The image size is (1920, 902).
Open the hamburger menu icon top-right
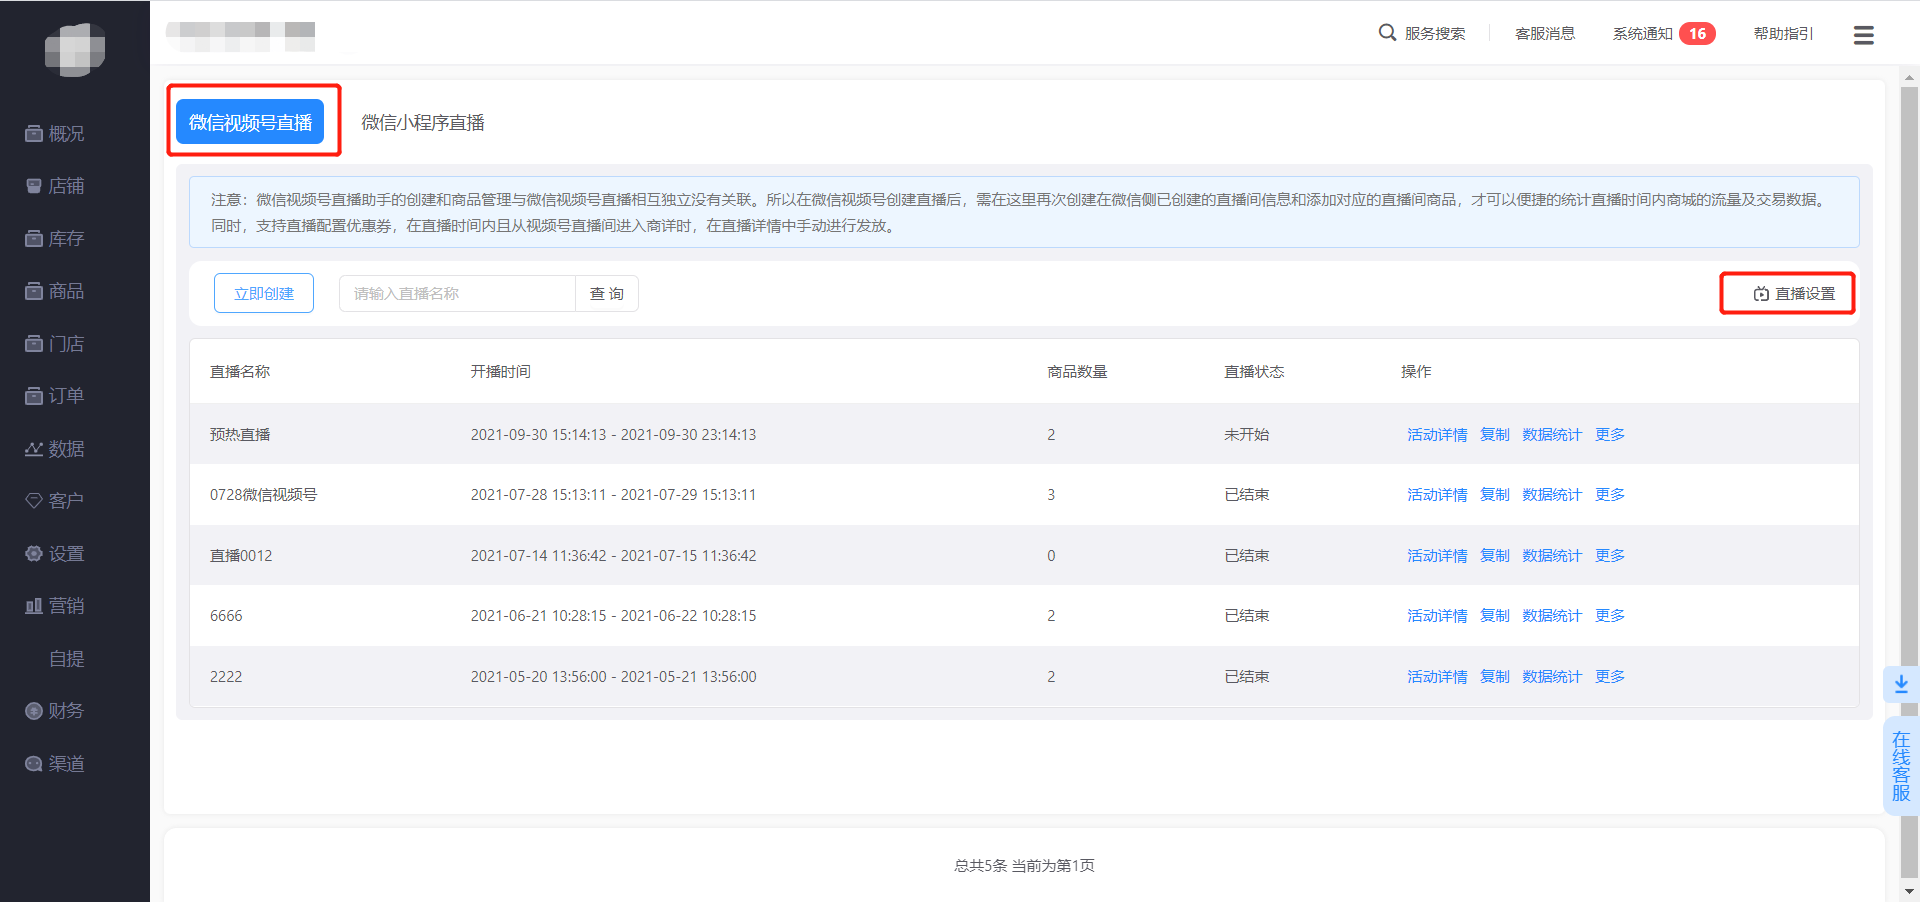[x=1864, y=35]
